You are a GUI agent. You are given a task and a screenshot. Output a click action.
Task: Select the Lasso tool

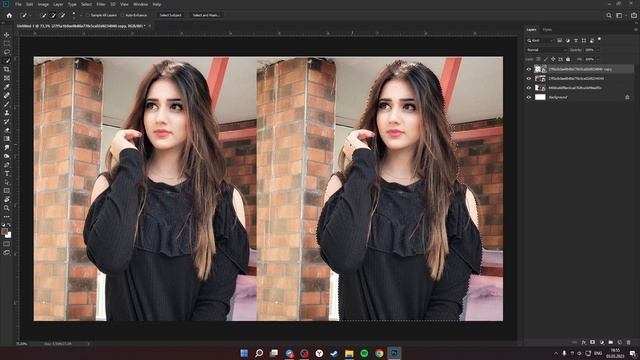(x=7, y=52)
